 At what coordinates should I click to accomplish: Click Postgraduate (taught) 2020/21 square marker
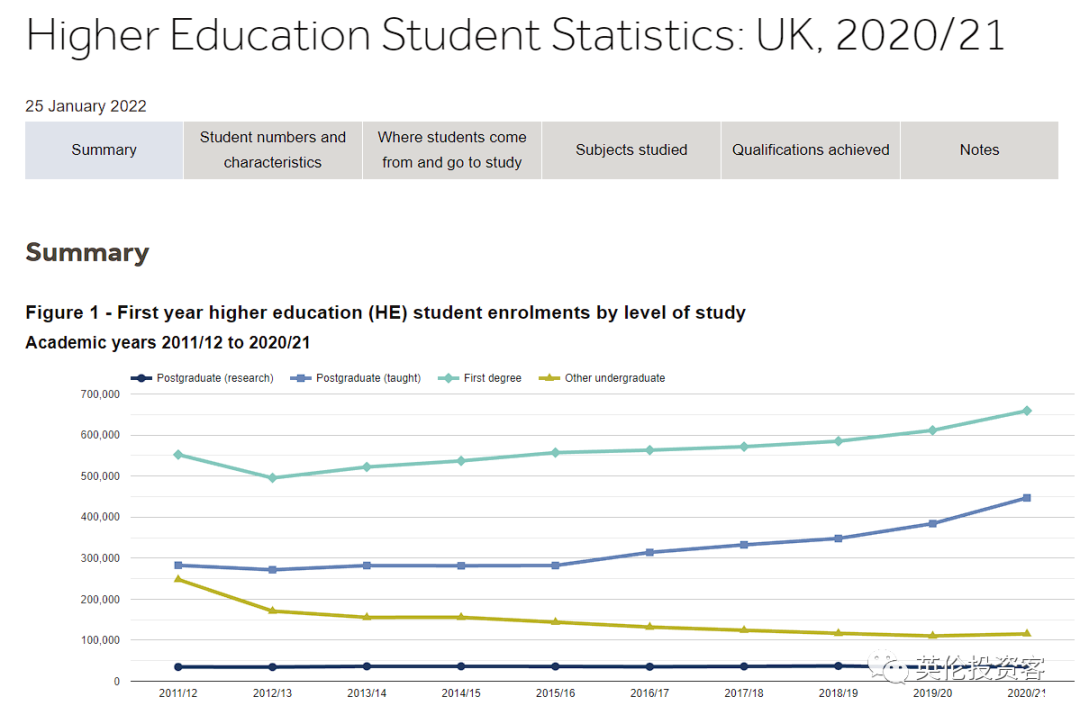1027,497
